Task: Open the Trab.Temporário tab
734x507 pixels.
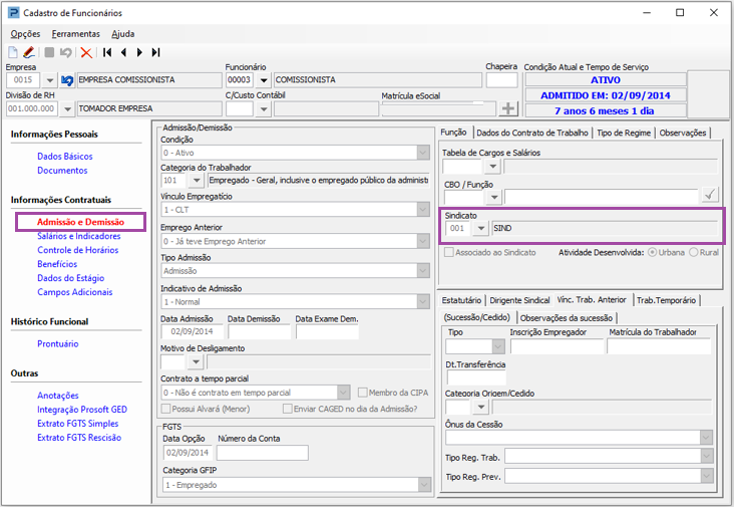Action: (x=666, y=300)
